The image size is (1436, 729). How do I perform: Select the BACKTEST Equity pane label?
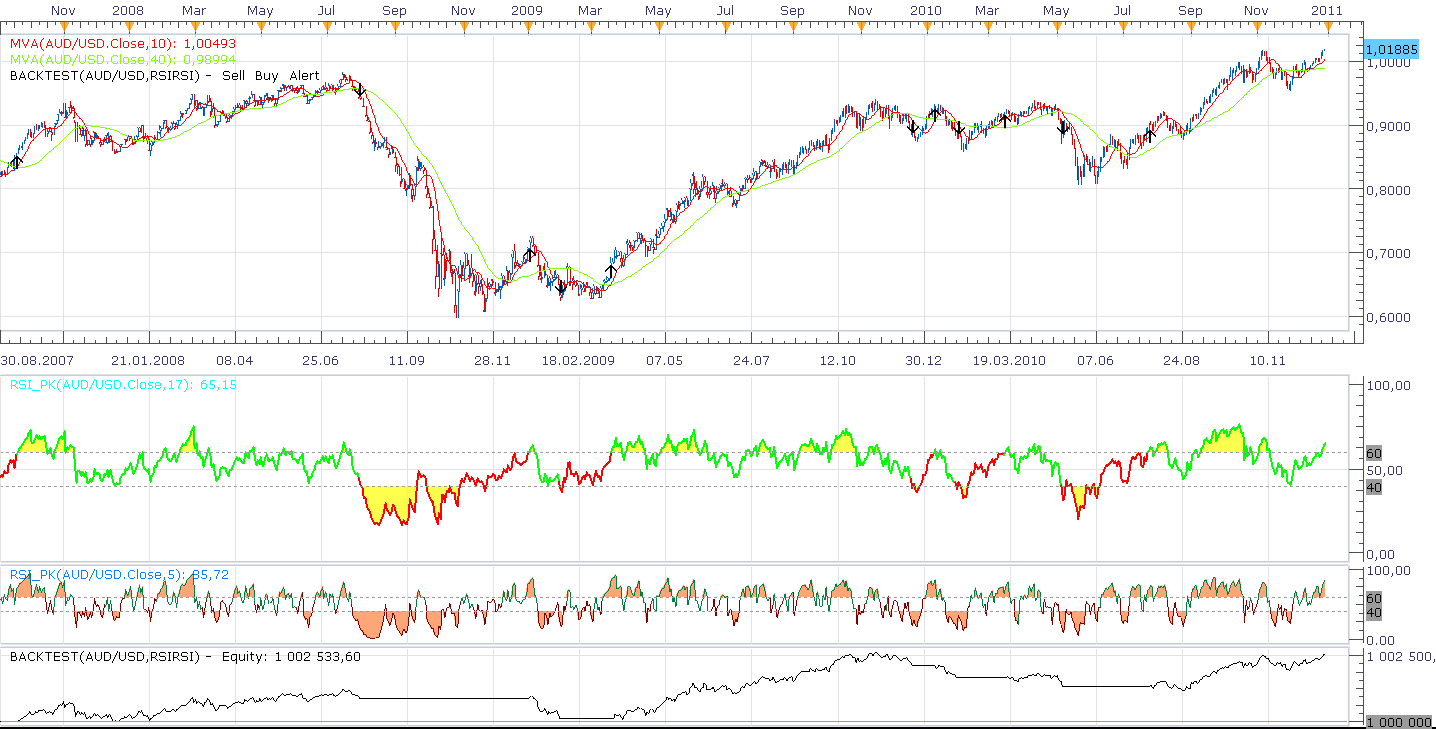click(x=185, y=657)
